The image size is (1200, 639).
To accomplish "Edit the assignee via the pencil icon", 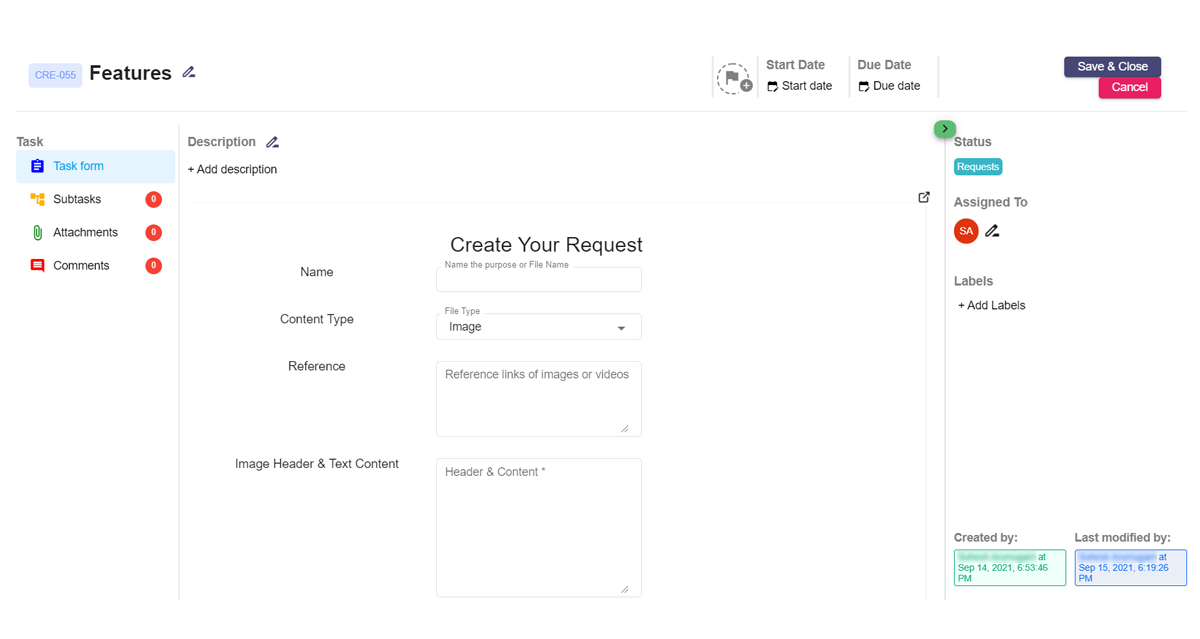I will [x=991, y=230].
